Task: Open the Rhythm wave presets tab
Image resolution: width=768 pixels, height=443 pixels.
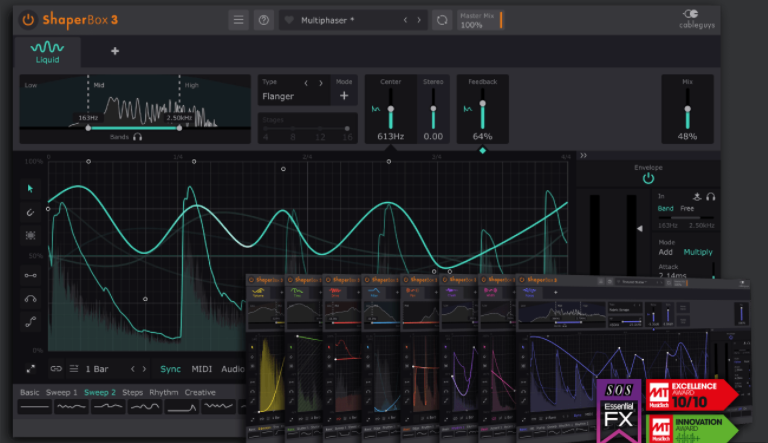Action: pos(164,393)
